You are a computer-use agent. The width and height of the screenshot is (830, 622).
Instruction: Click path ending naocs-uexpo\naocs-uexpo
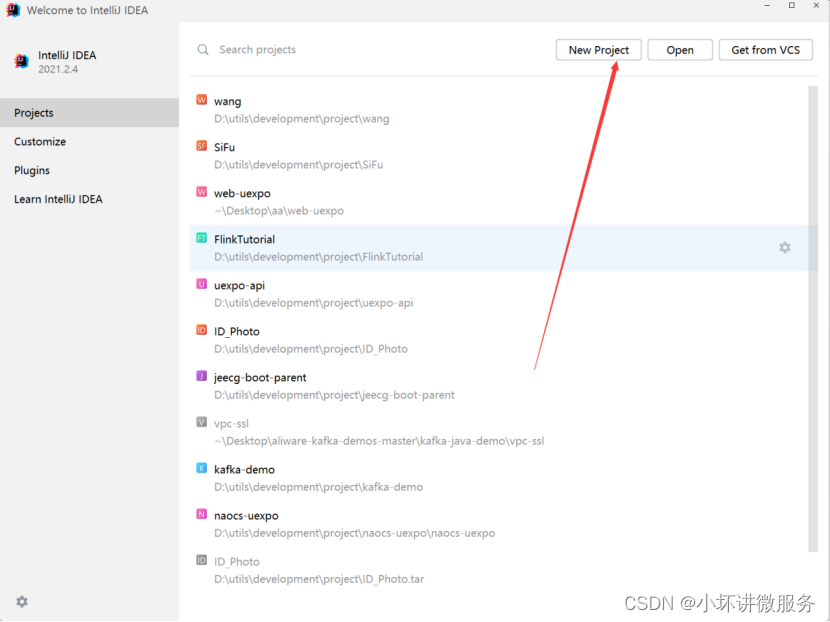pyautogui.click(x=355, y=533)
